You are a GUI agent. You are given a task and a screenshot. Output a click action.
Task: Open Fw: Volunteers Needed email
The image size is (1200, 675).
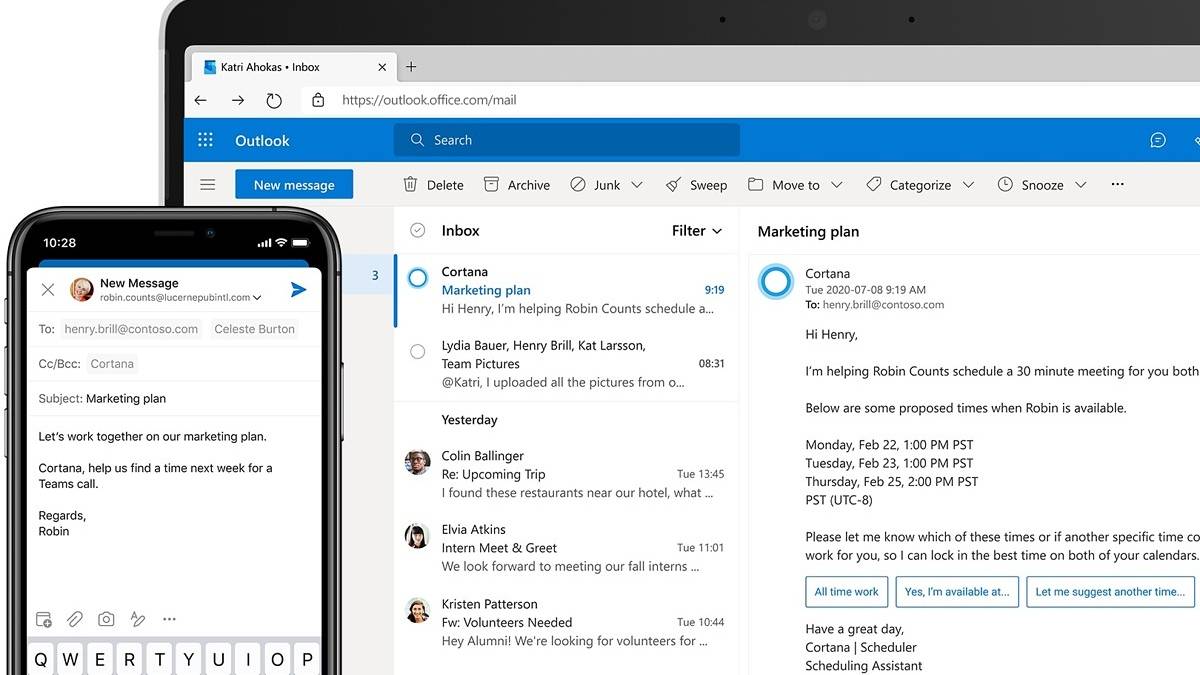(566, 622)
